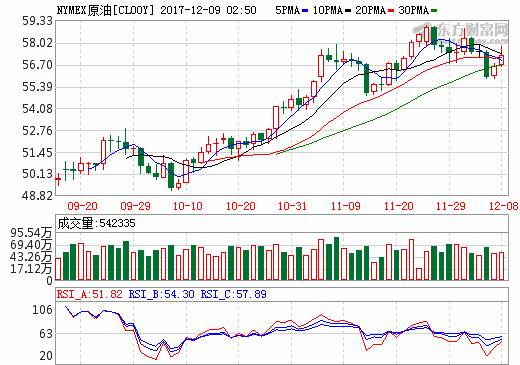Click the 58.02 price axis label
The image size is (520, 365).
(37, 43)
